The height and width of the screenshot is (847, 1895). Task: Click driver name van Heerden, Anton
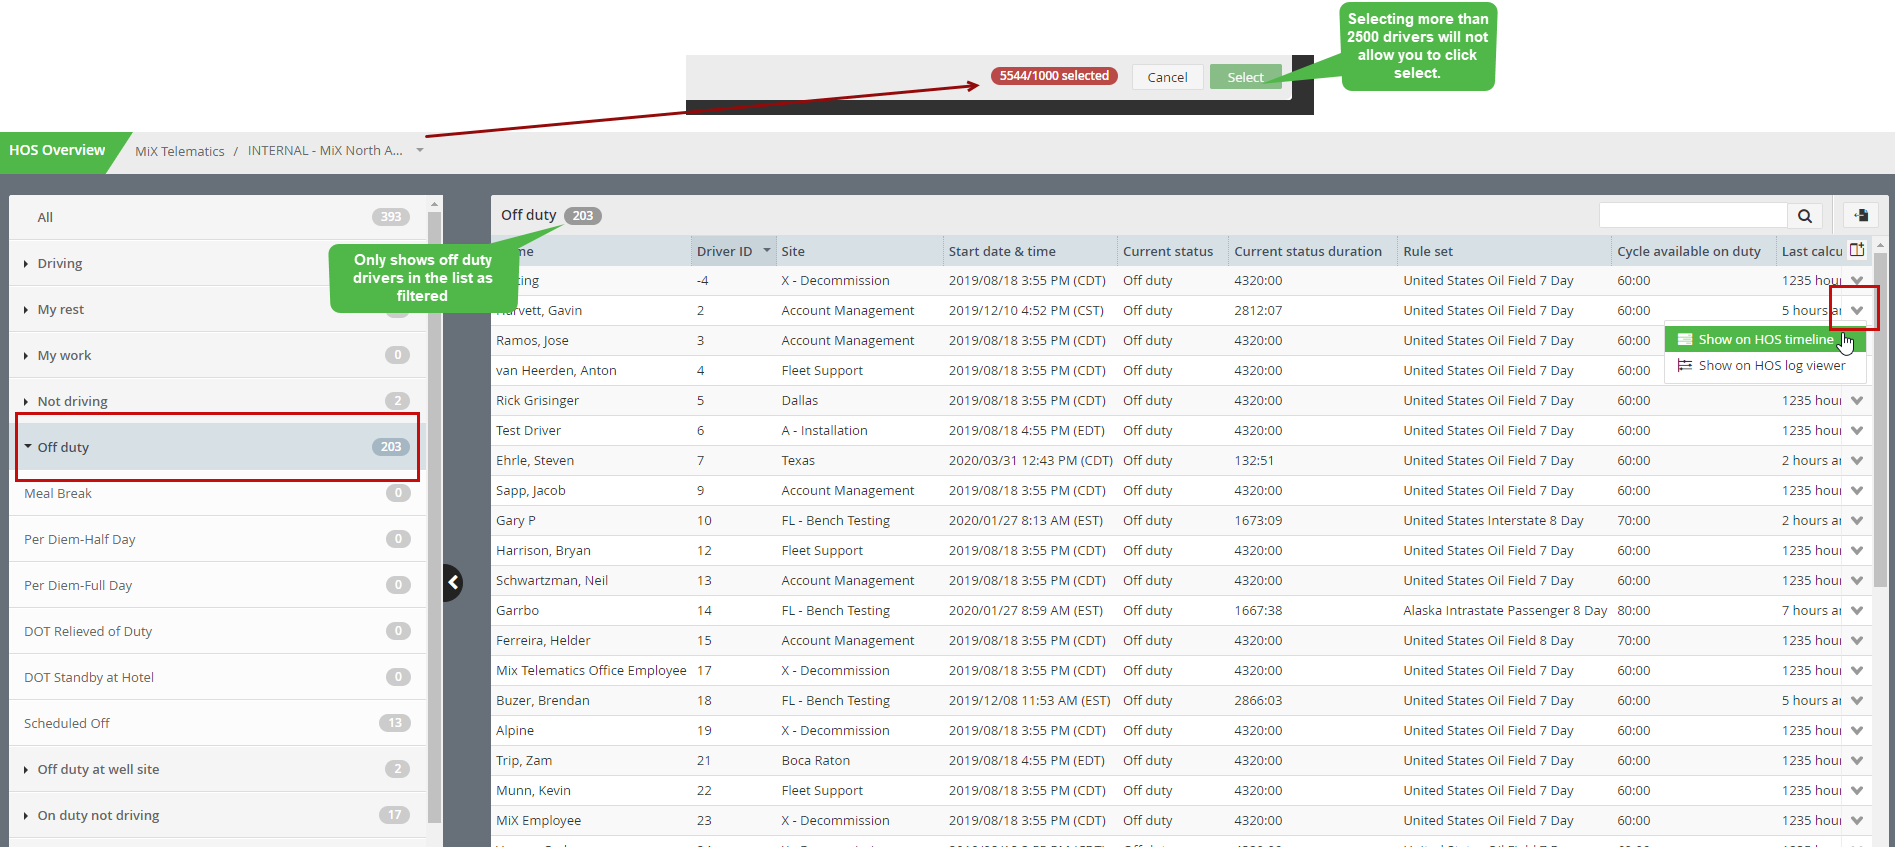click(556, 371)
